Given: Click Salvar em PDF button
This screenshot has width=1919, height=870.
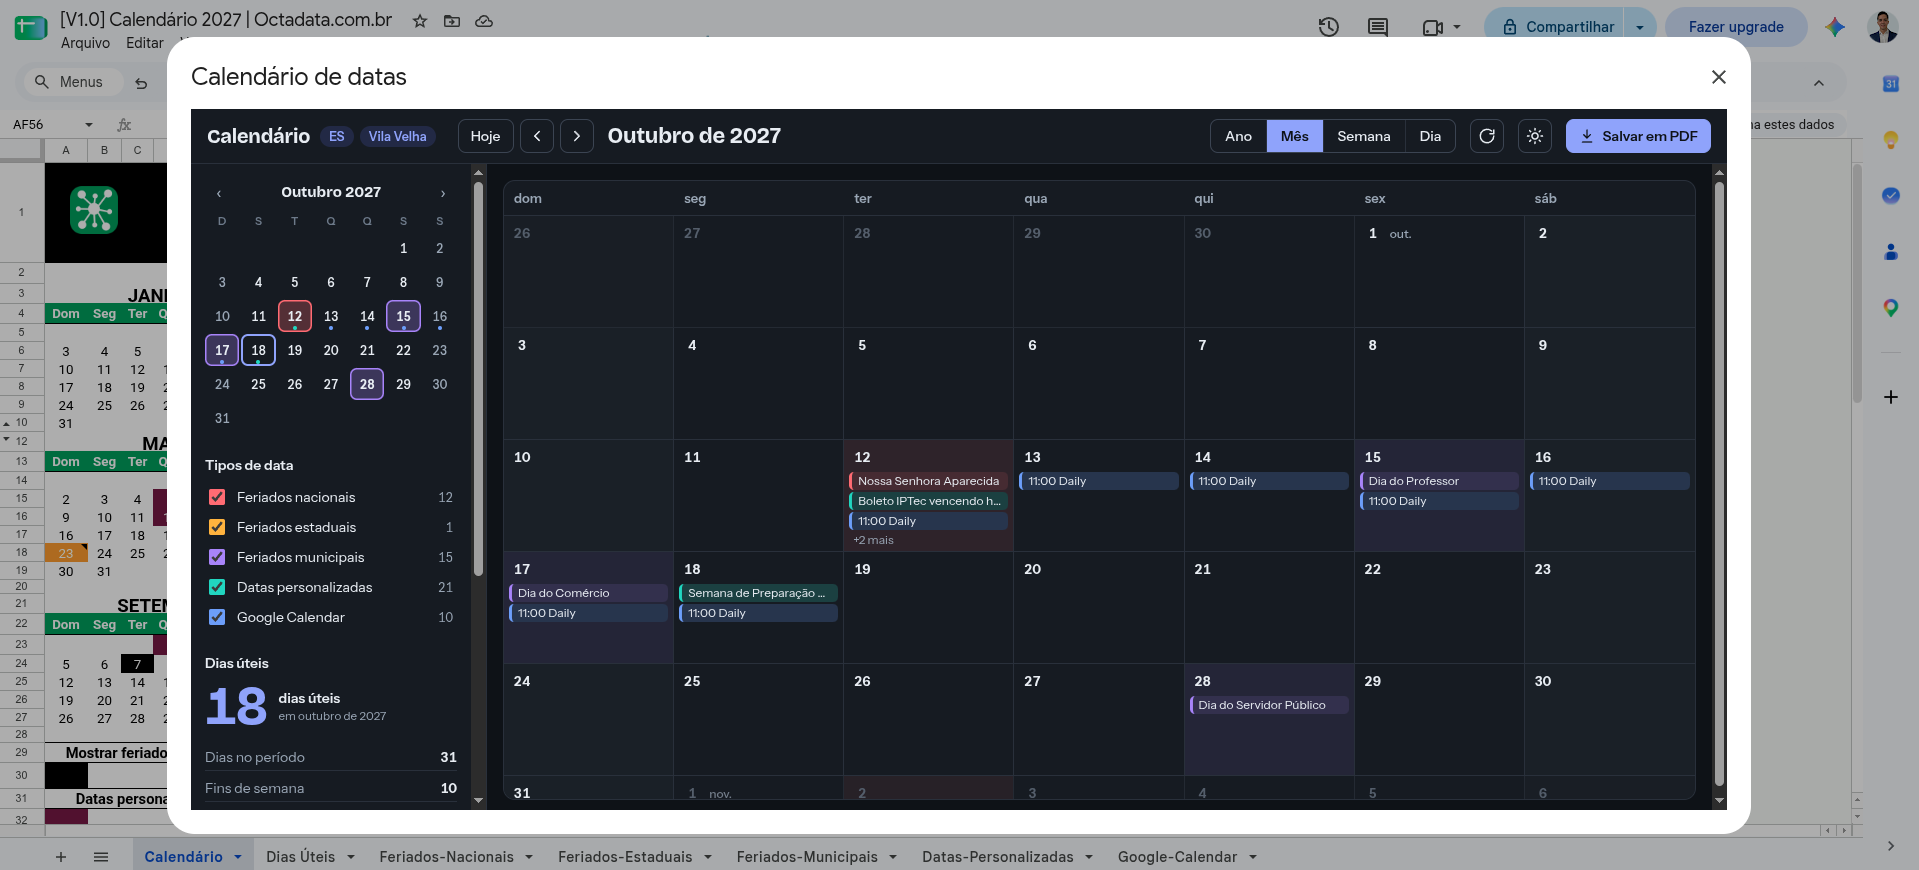Looking at the screenshot, I should (1638, 136).
